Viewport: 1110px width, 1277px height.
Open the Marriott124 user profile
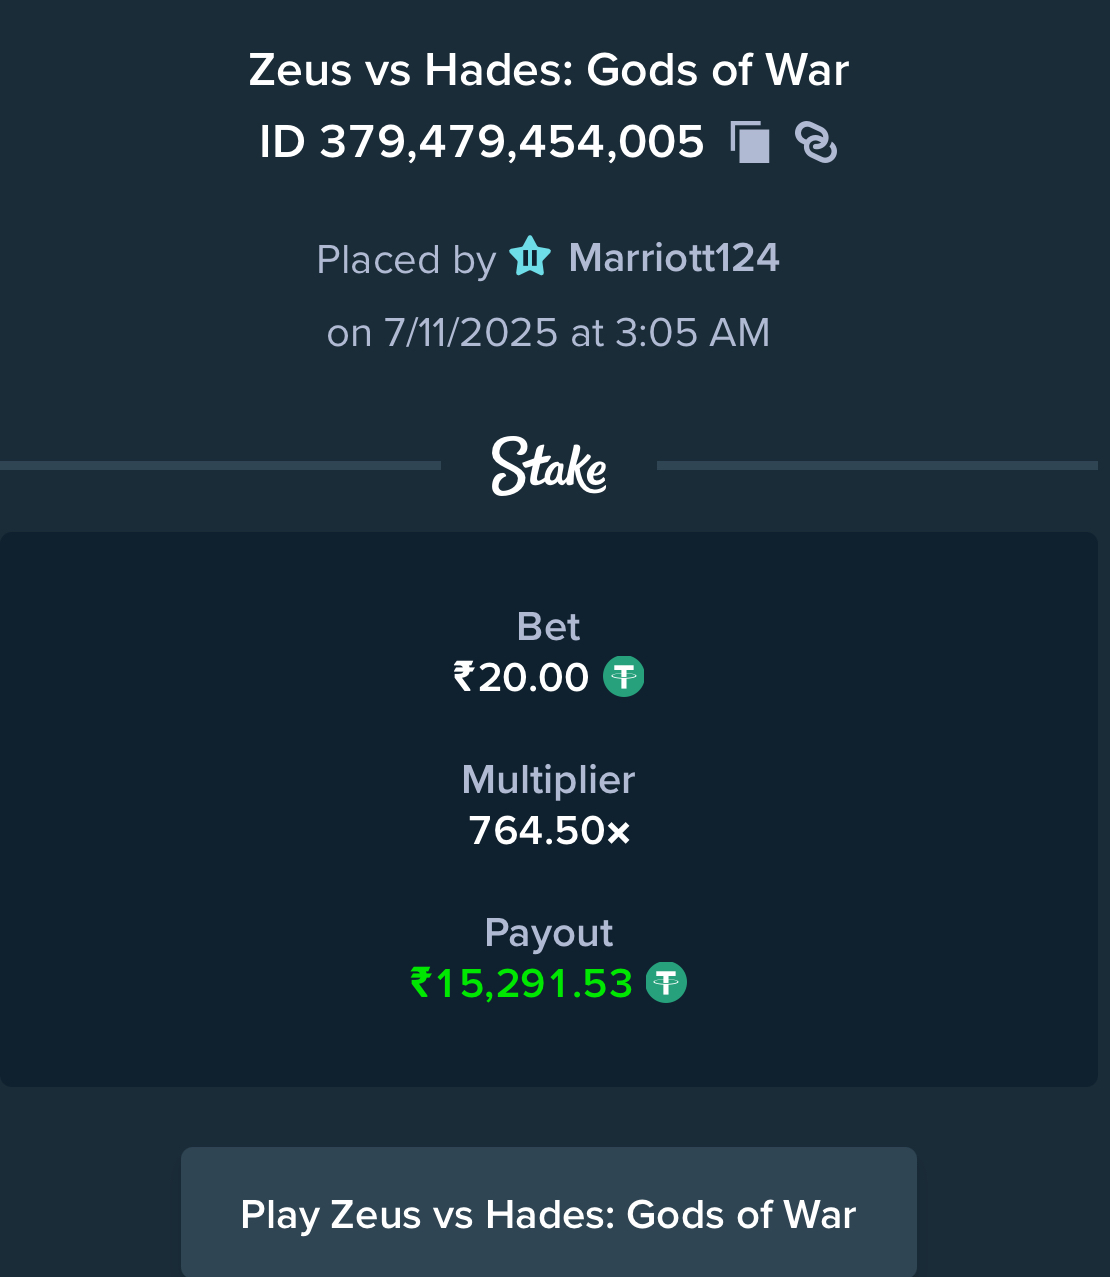674,258
